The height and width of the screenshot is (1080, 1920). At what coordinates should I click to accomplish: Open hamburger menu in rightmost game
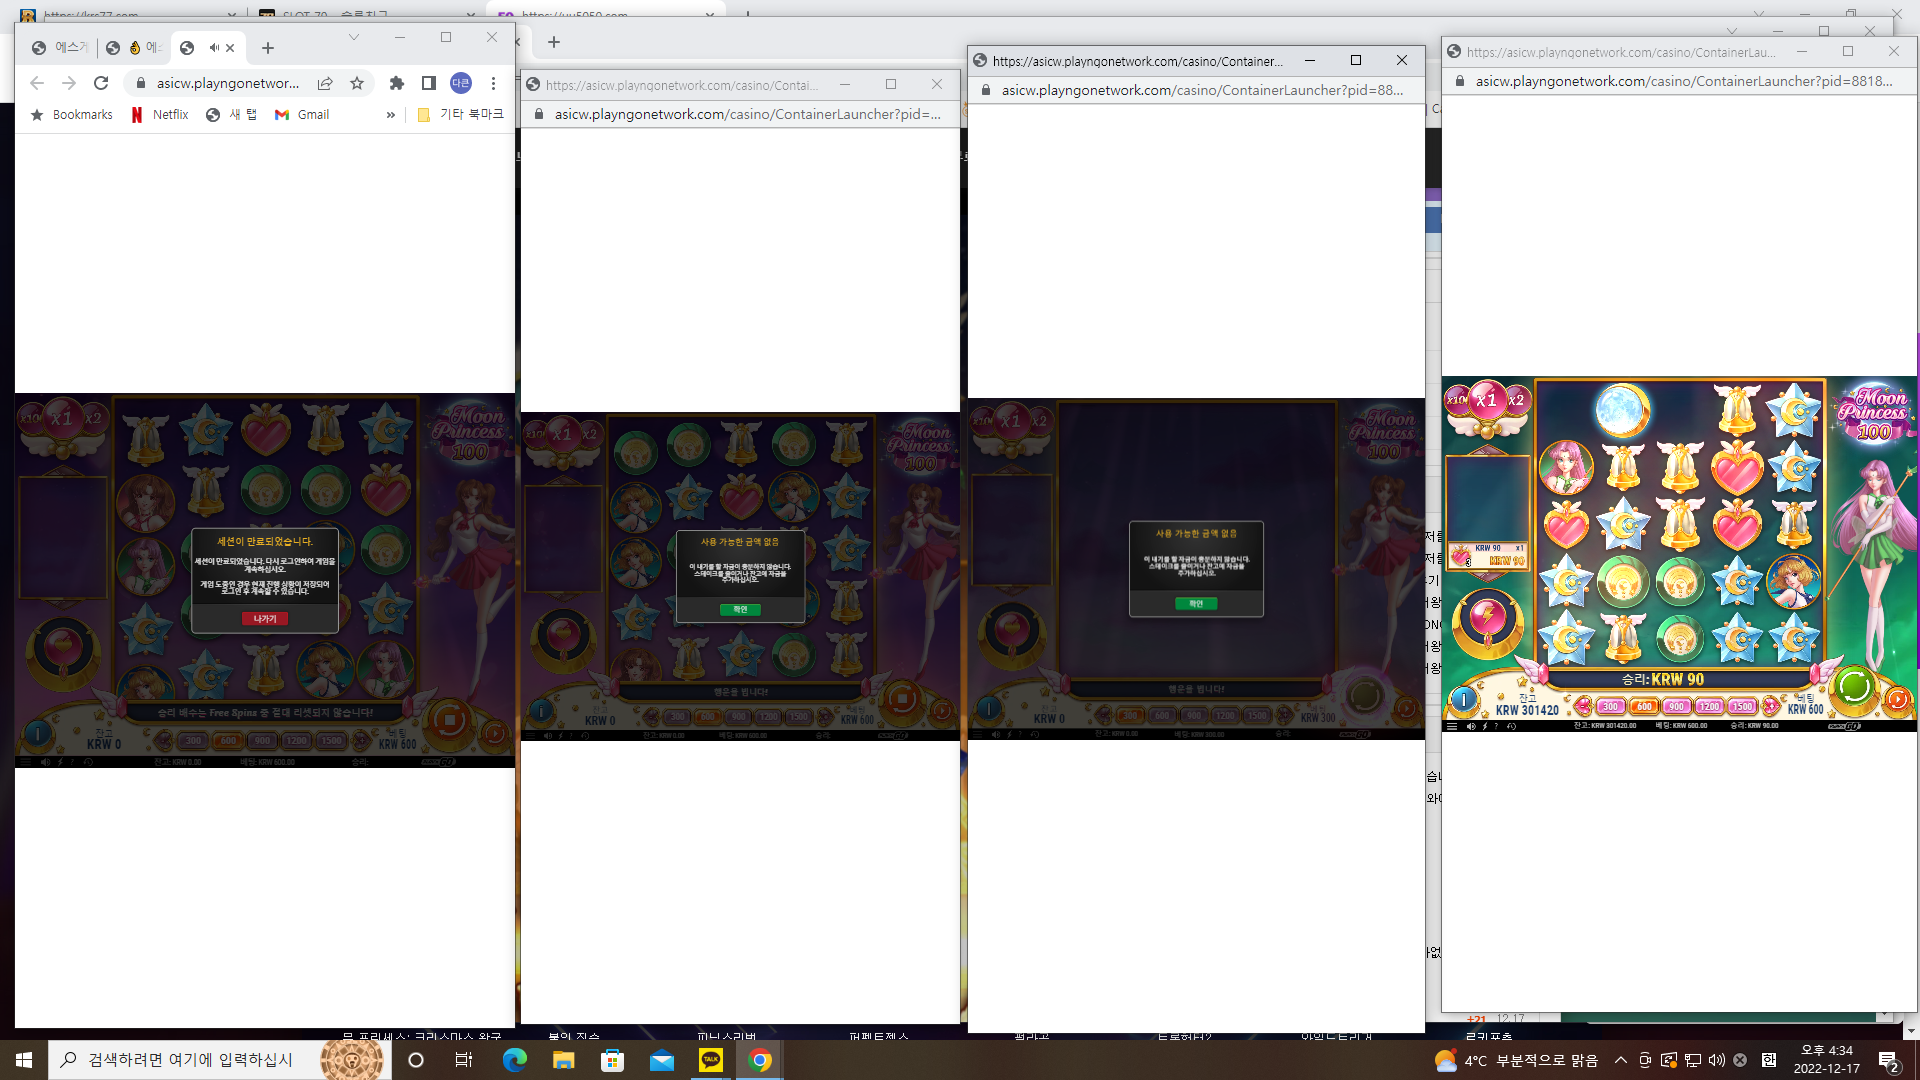[x=1451, y=726]
